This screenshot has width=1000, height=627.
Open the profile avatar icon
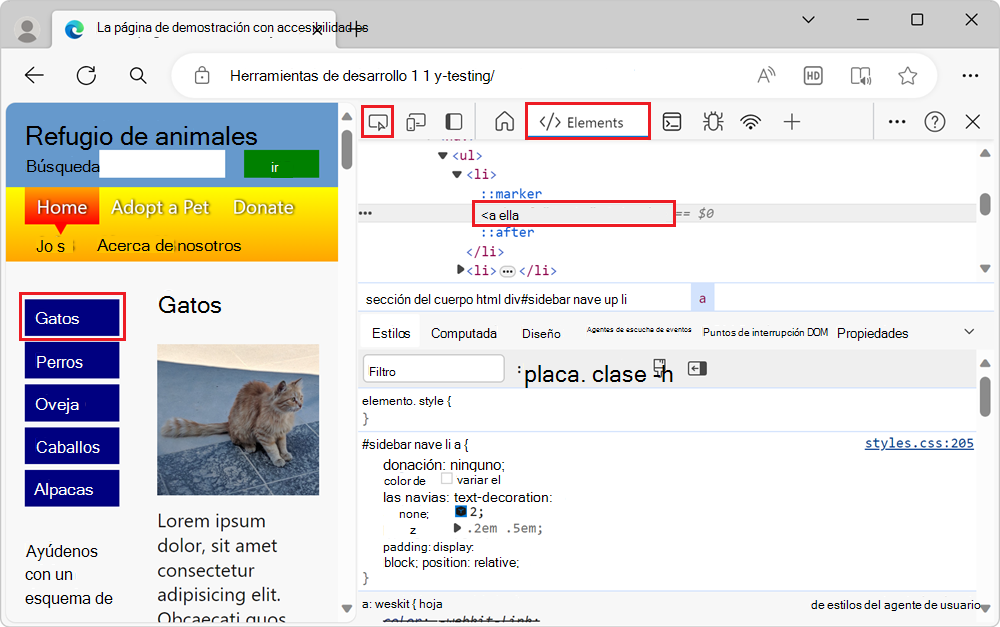pos(27,29)
